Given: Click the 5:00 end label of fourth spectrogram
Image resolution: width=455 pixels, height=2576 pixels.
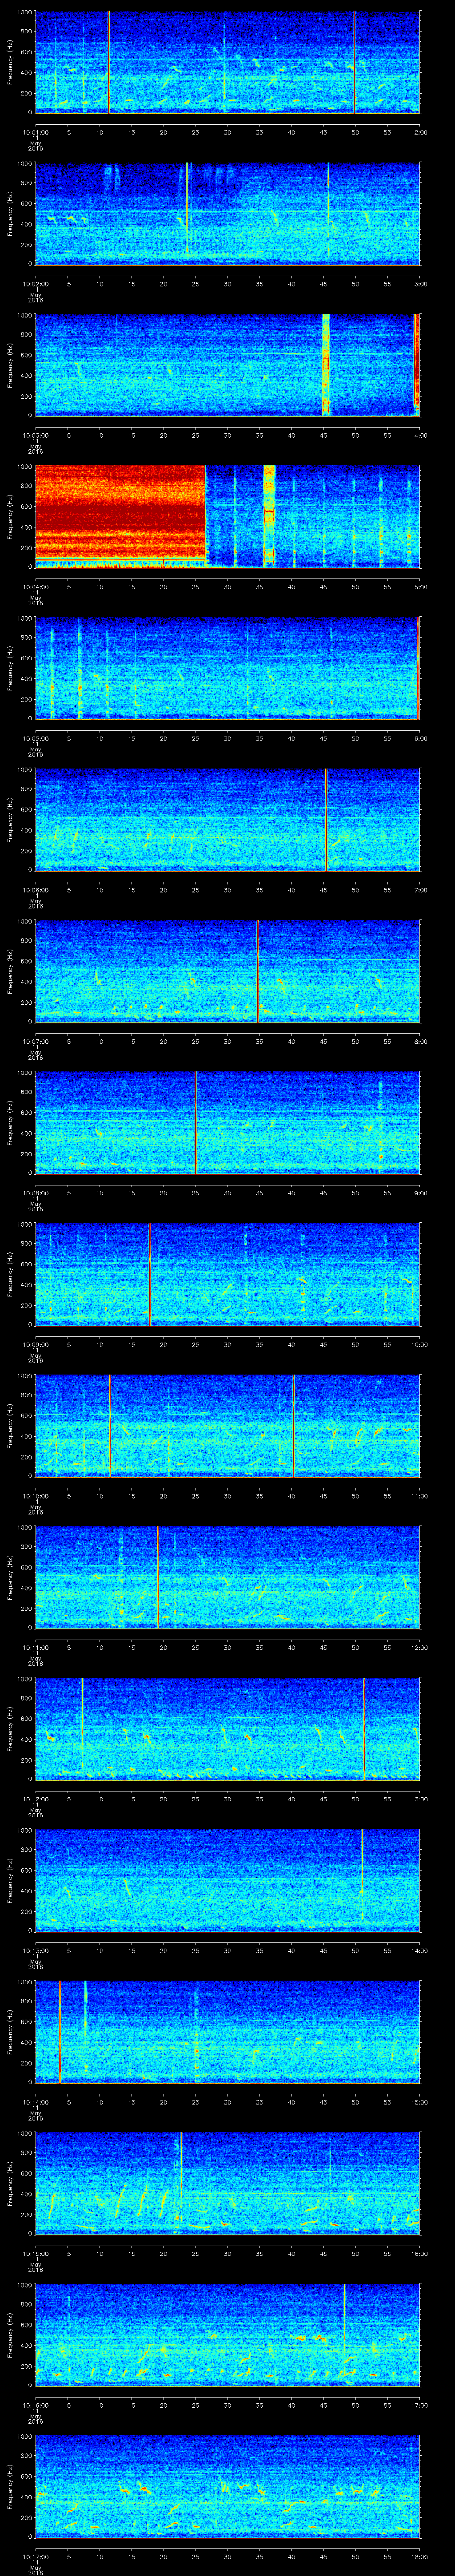Looking at the screenshot, I should (420, 587).
